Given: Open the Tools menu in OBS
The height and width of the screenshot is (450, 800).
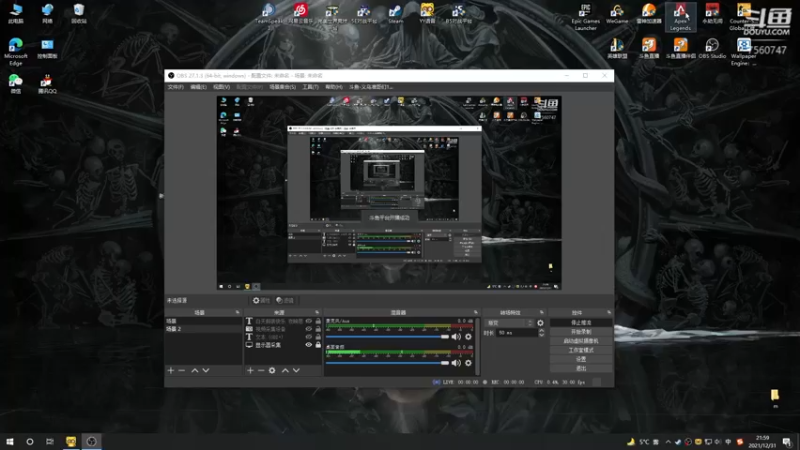Looking at the screenshot, I should point(310,87).
